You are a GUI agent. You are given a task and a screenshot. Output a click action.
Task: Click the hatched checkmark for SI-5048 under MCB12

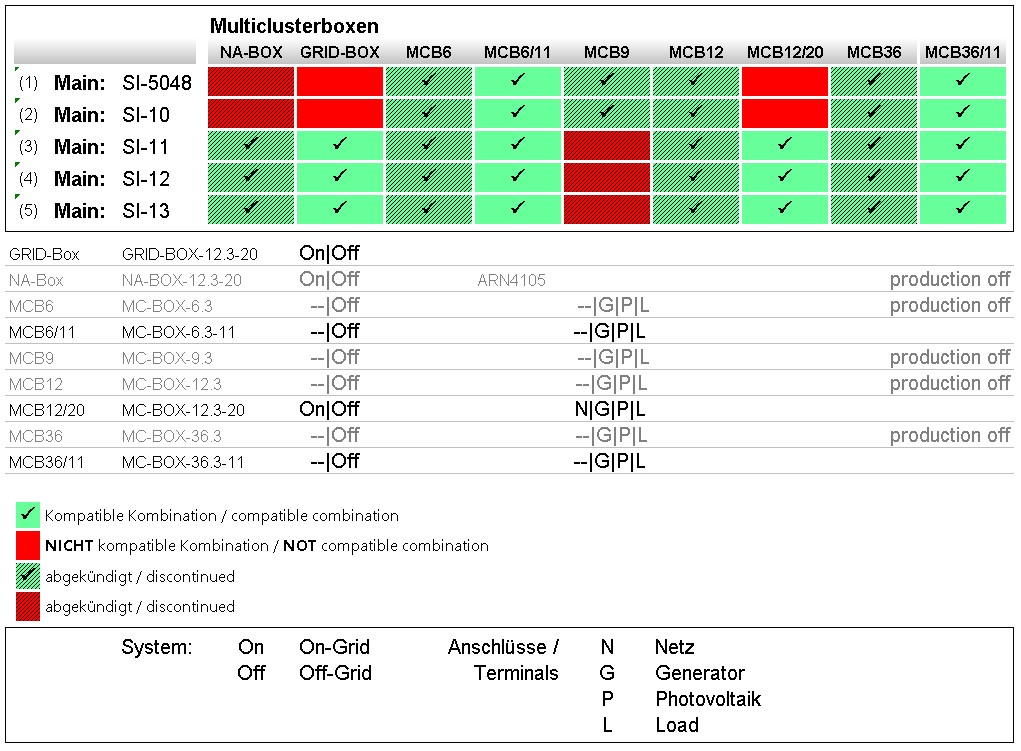point(696,82)
